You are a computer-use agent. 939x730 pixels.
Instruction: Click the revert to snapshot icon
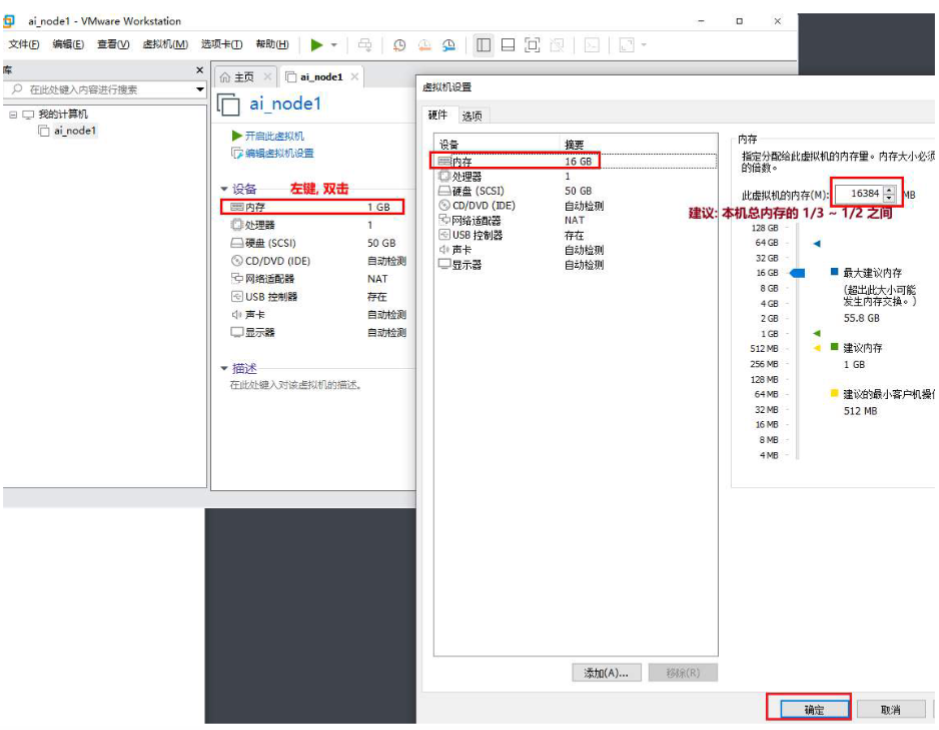pyautogui.click(x=425, y=45)
